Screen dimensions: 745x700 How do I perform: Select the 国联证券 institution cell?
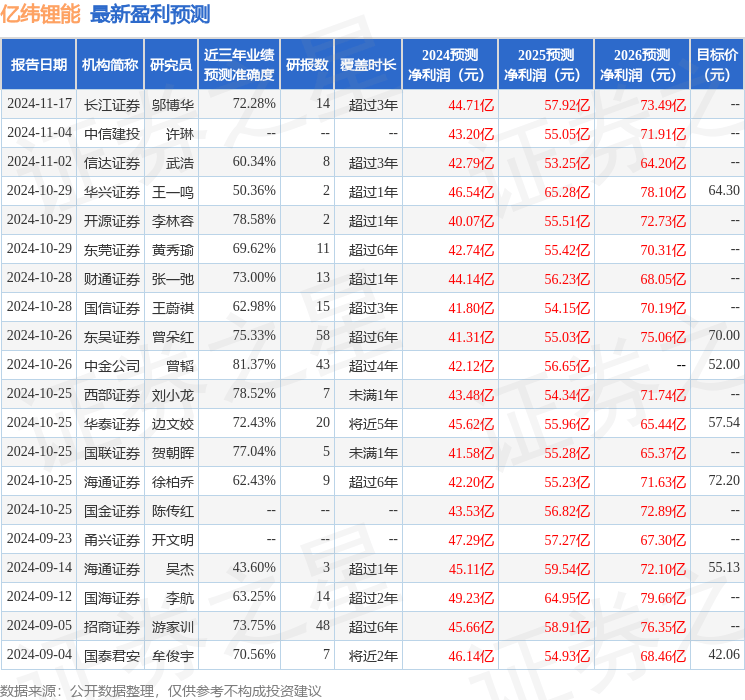(x=112, y=453)
